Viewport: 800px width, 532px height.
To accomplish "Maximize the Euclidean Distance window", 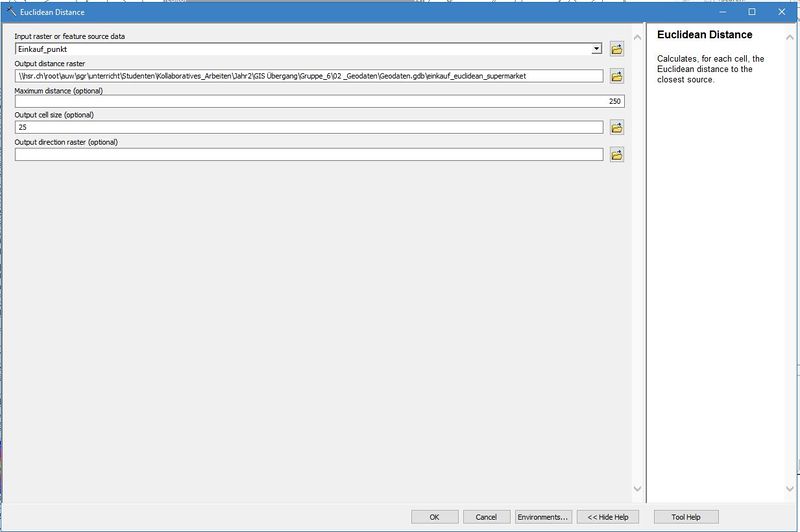I will 752,12.
